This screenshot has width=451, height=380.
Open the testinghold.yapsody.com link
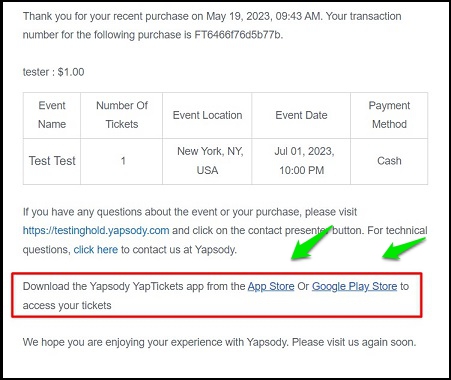96,231
